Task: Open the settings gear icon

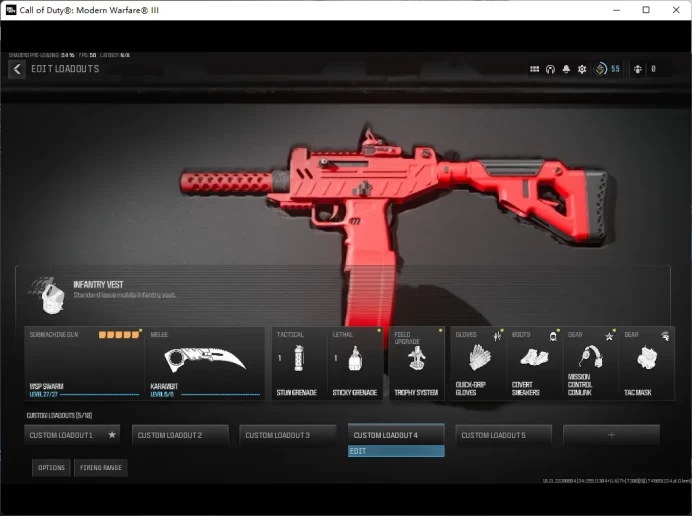Action: click(x=582, y=69)
